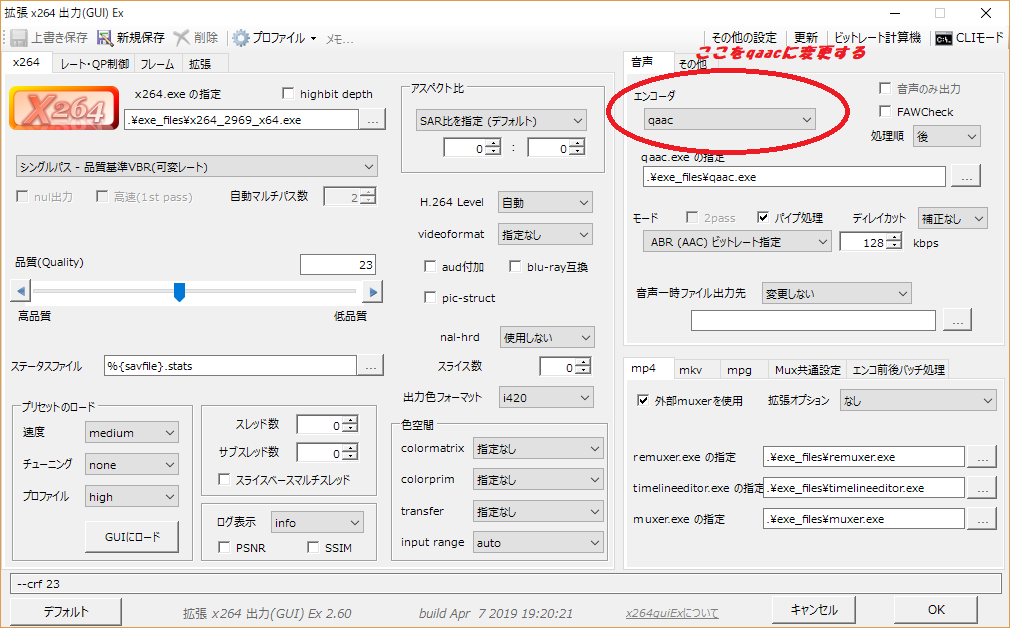Open the rate control mode dropdown
Image resolution: width=1010 pixels, height=628 pixels.
coord(196,167)
